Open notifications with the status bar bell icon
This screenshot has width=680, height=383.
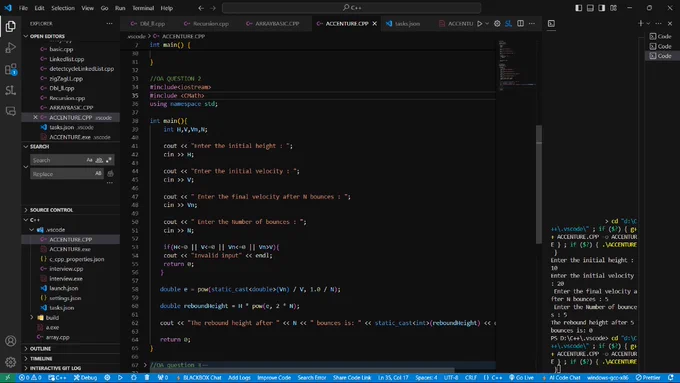(671, 378)
